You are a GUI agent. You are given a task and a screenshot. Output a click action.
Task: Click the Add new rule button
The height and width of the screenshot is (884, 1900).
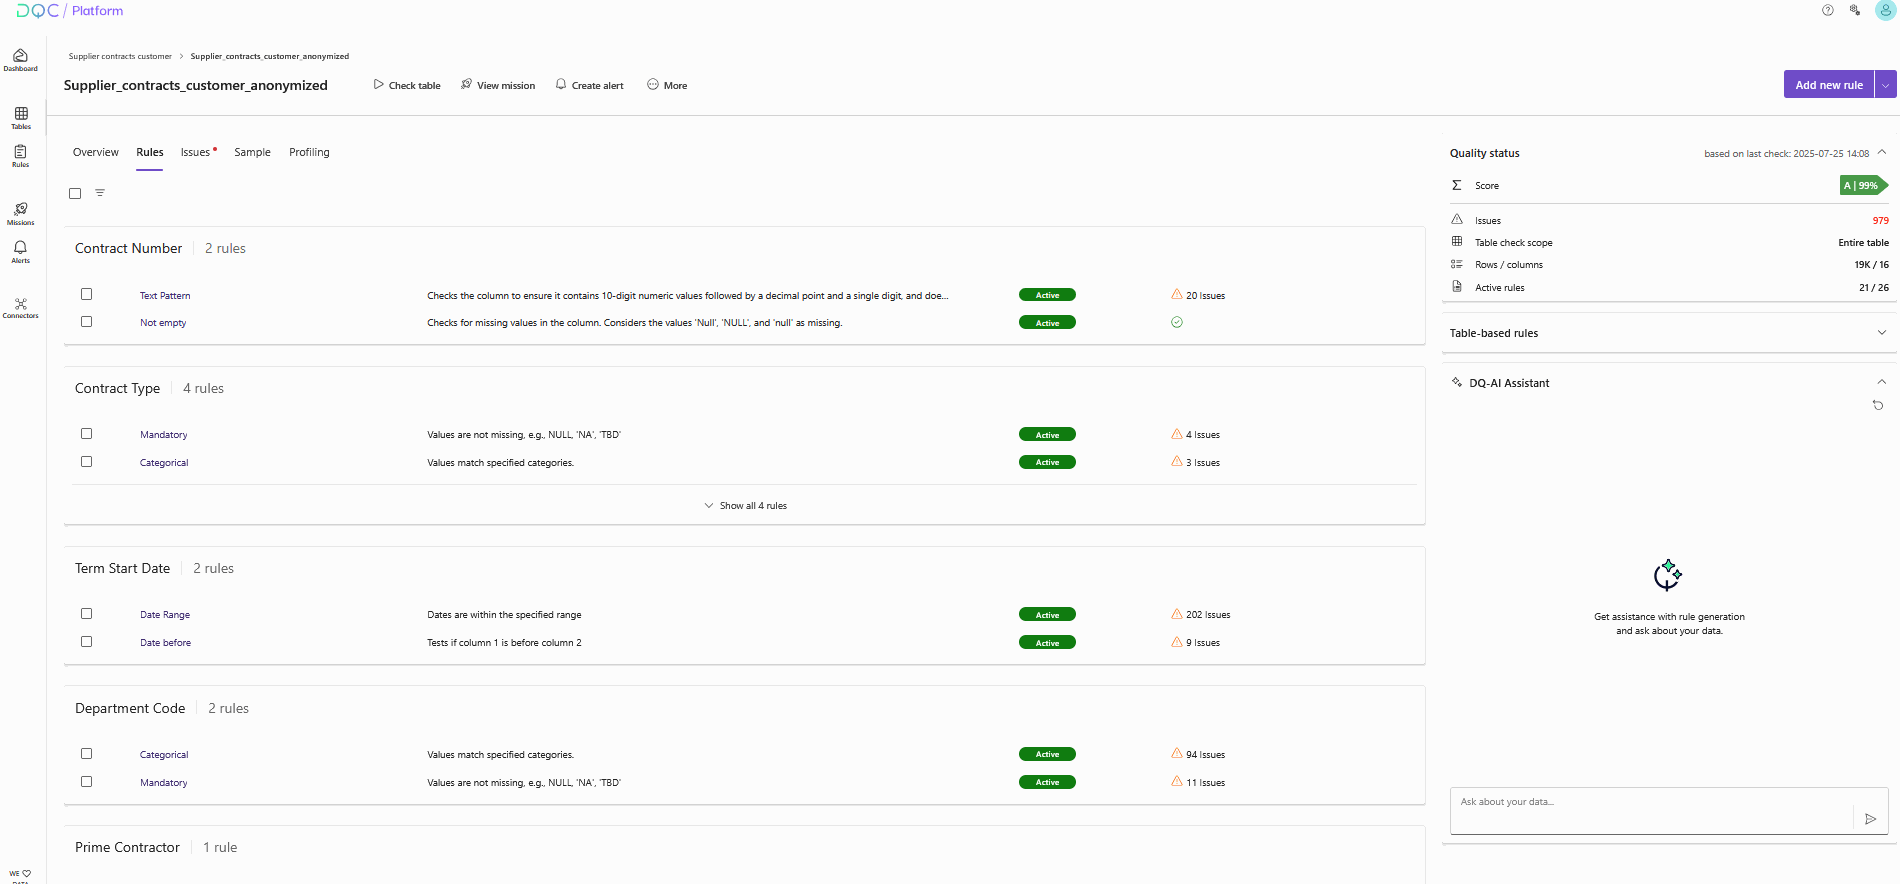(1829, 85)
